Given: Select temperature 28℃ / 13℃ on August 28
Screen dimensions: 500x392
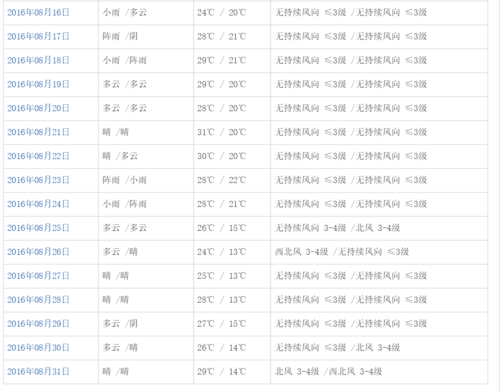Looking at the screenshot, I should [221, 300].
